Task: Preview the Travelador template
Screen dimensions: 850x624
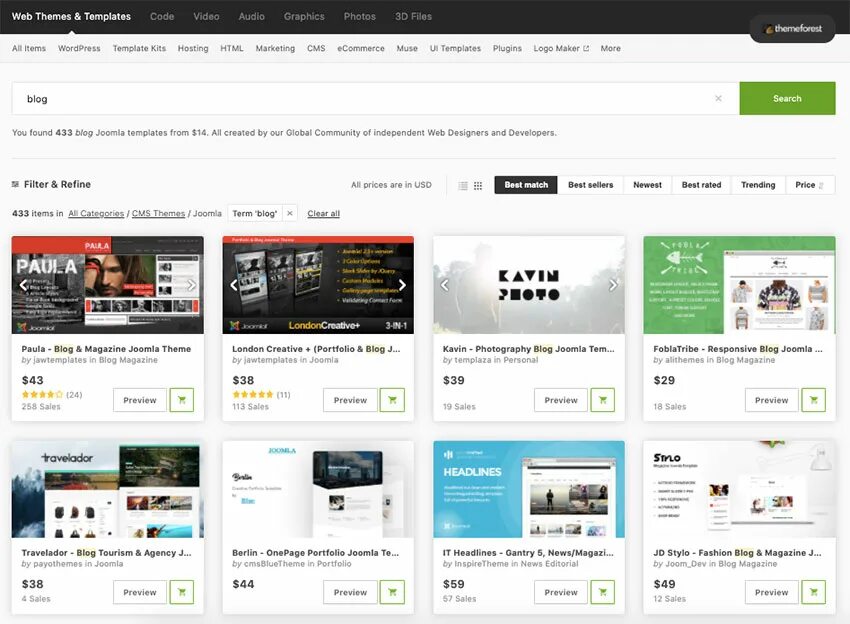Action: pos(140,592)
